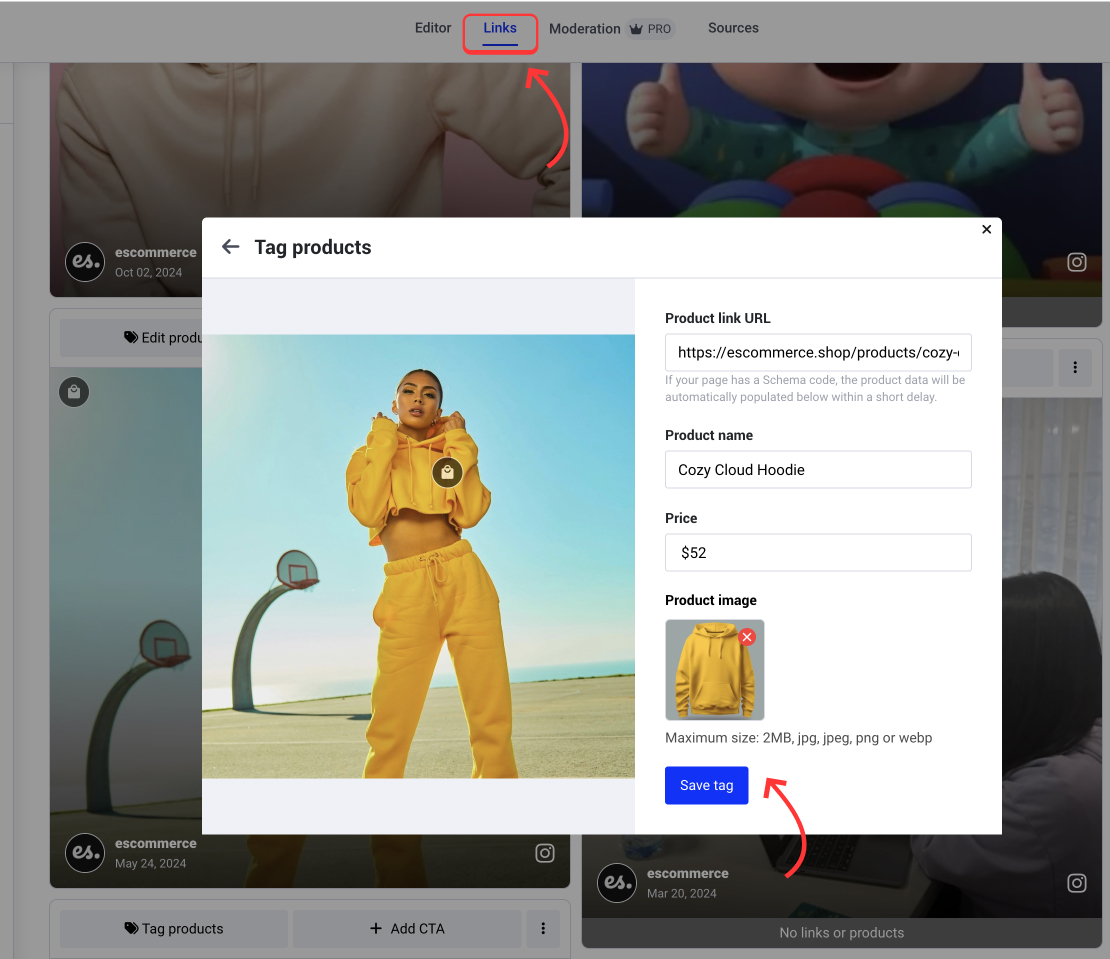The image size is (1110, 959).
Task: Remove the hoodie product image via red X
Action: [x=747, y=636]
